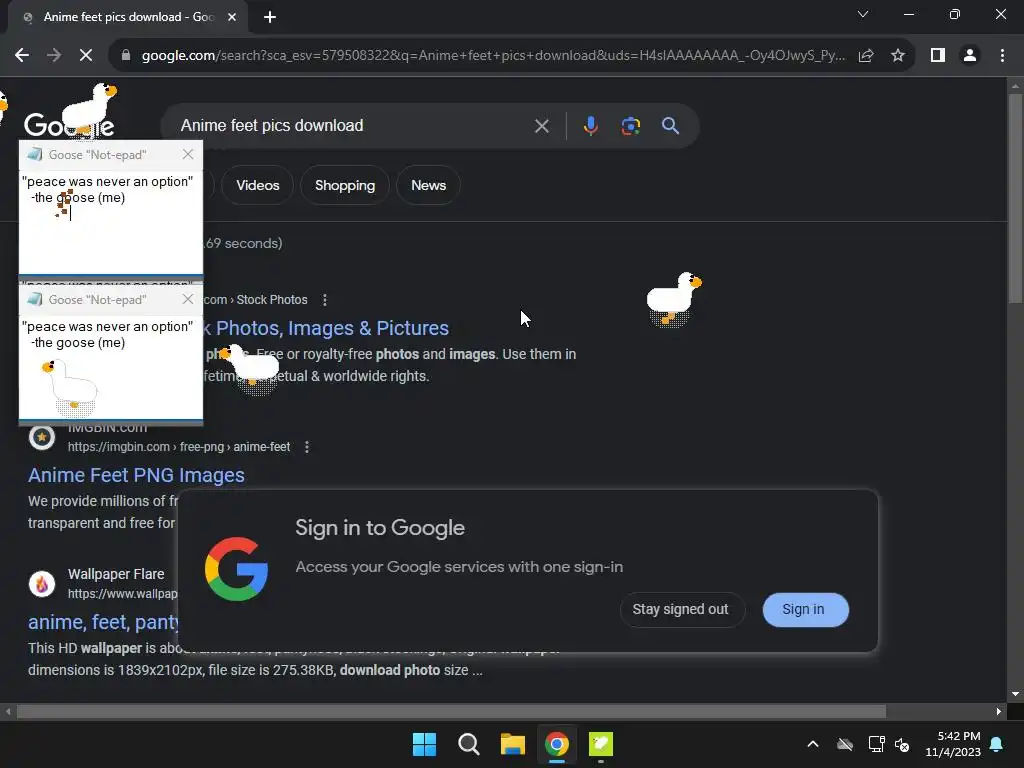The image size is (1024, 768).
Task: Share this page from address bar
Action: (x=866, y=56)
